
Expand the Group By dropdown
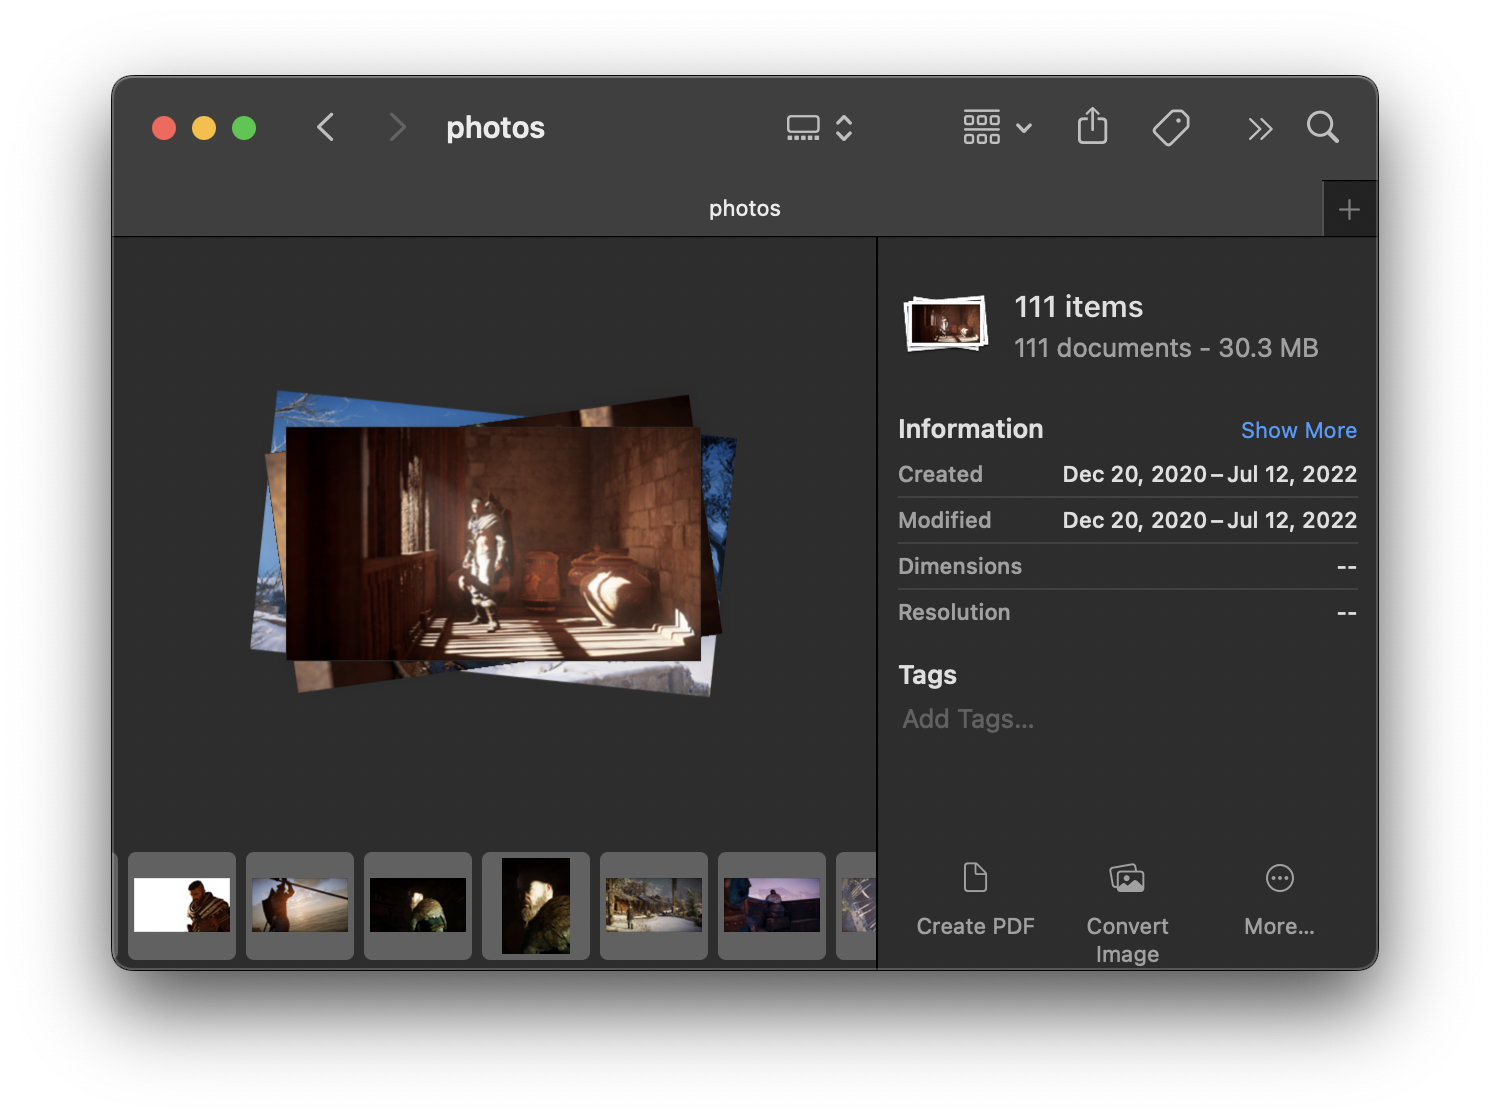[x=997, y=128]
